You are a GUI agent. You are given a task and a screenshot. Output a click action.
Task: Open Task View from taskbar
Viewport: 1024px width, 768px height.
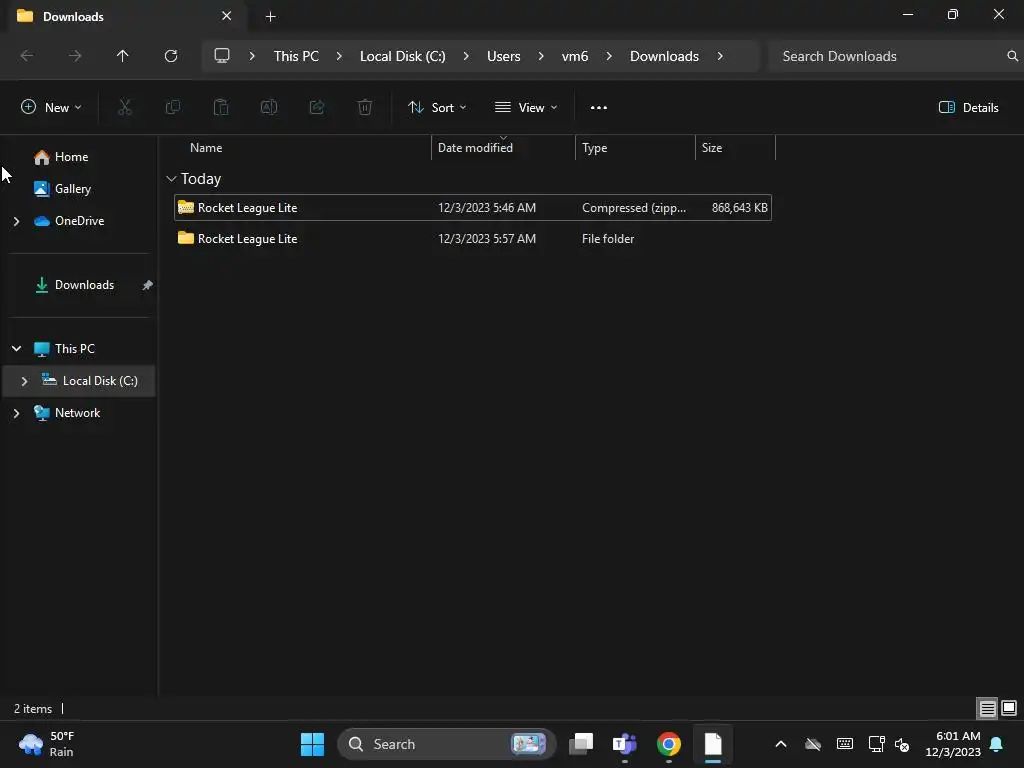581,744
